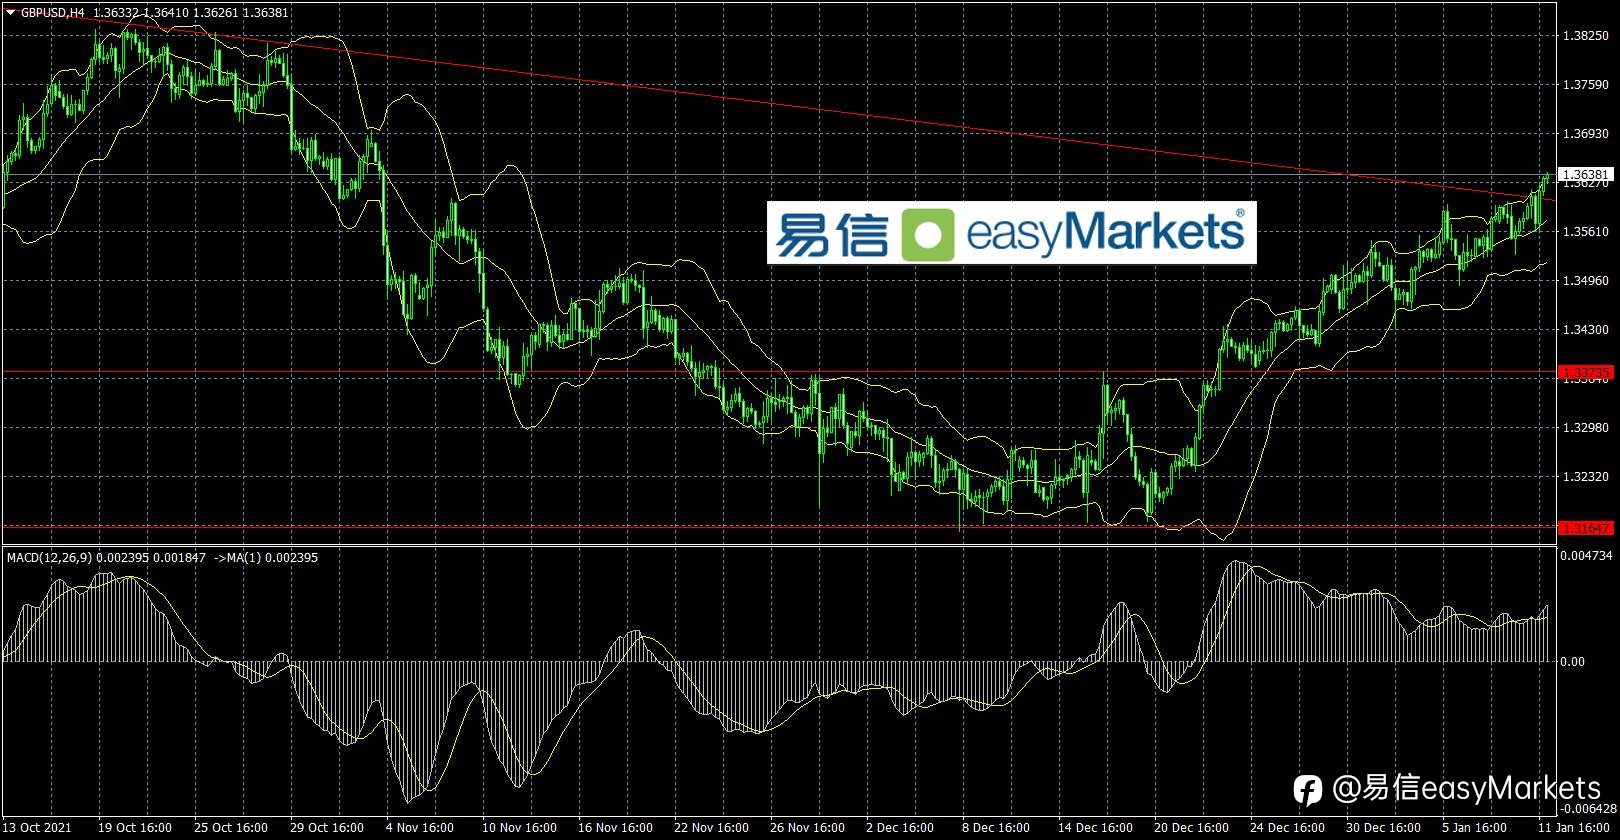The width and height of the screenshot is (1620, 840).
Task: Click the 1.34300 price axis value
Action: tap(1585, 329)
